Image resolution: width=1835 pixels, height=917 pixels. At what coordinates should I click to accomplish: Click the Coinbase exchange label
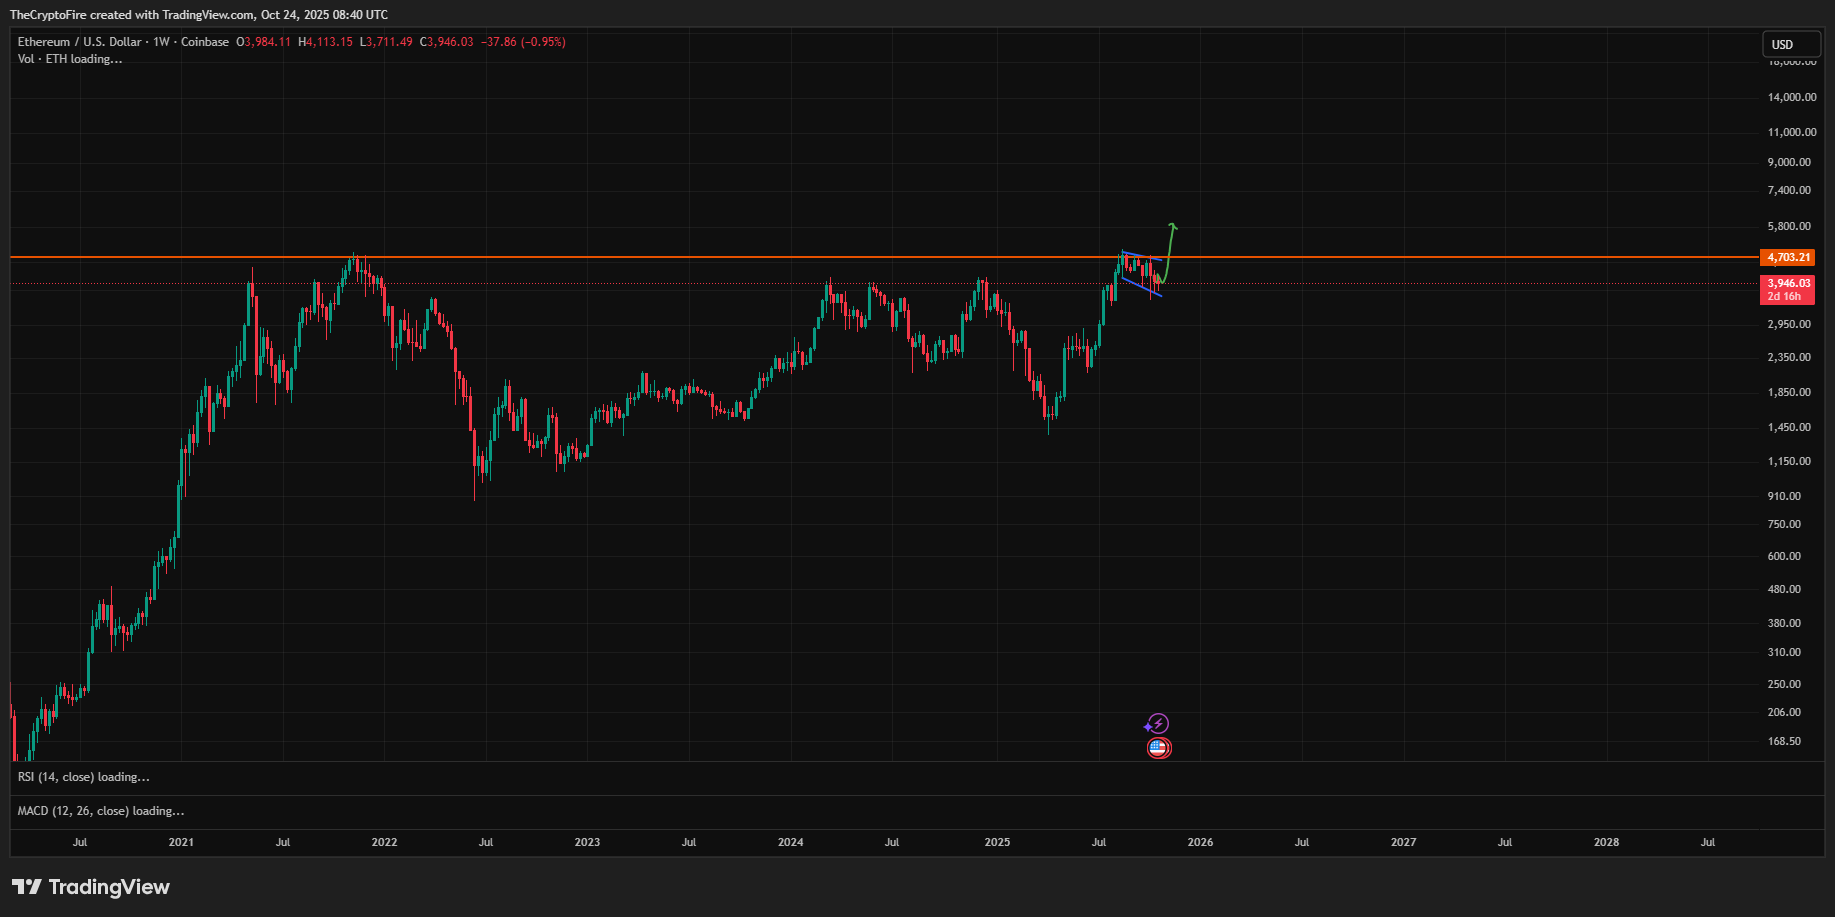[x=205, y=42]
